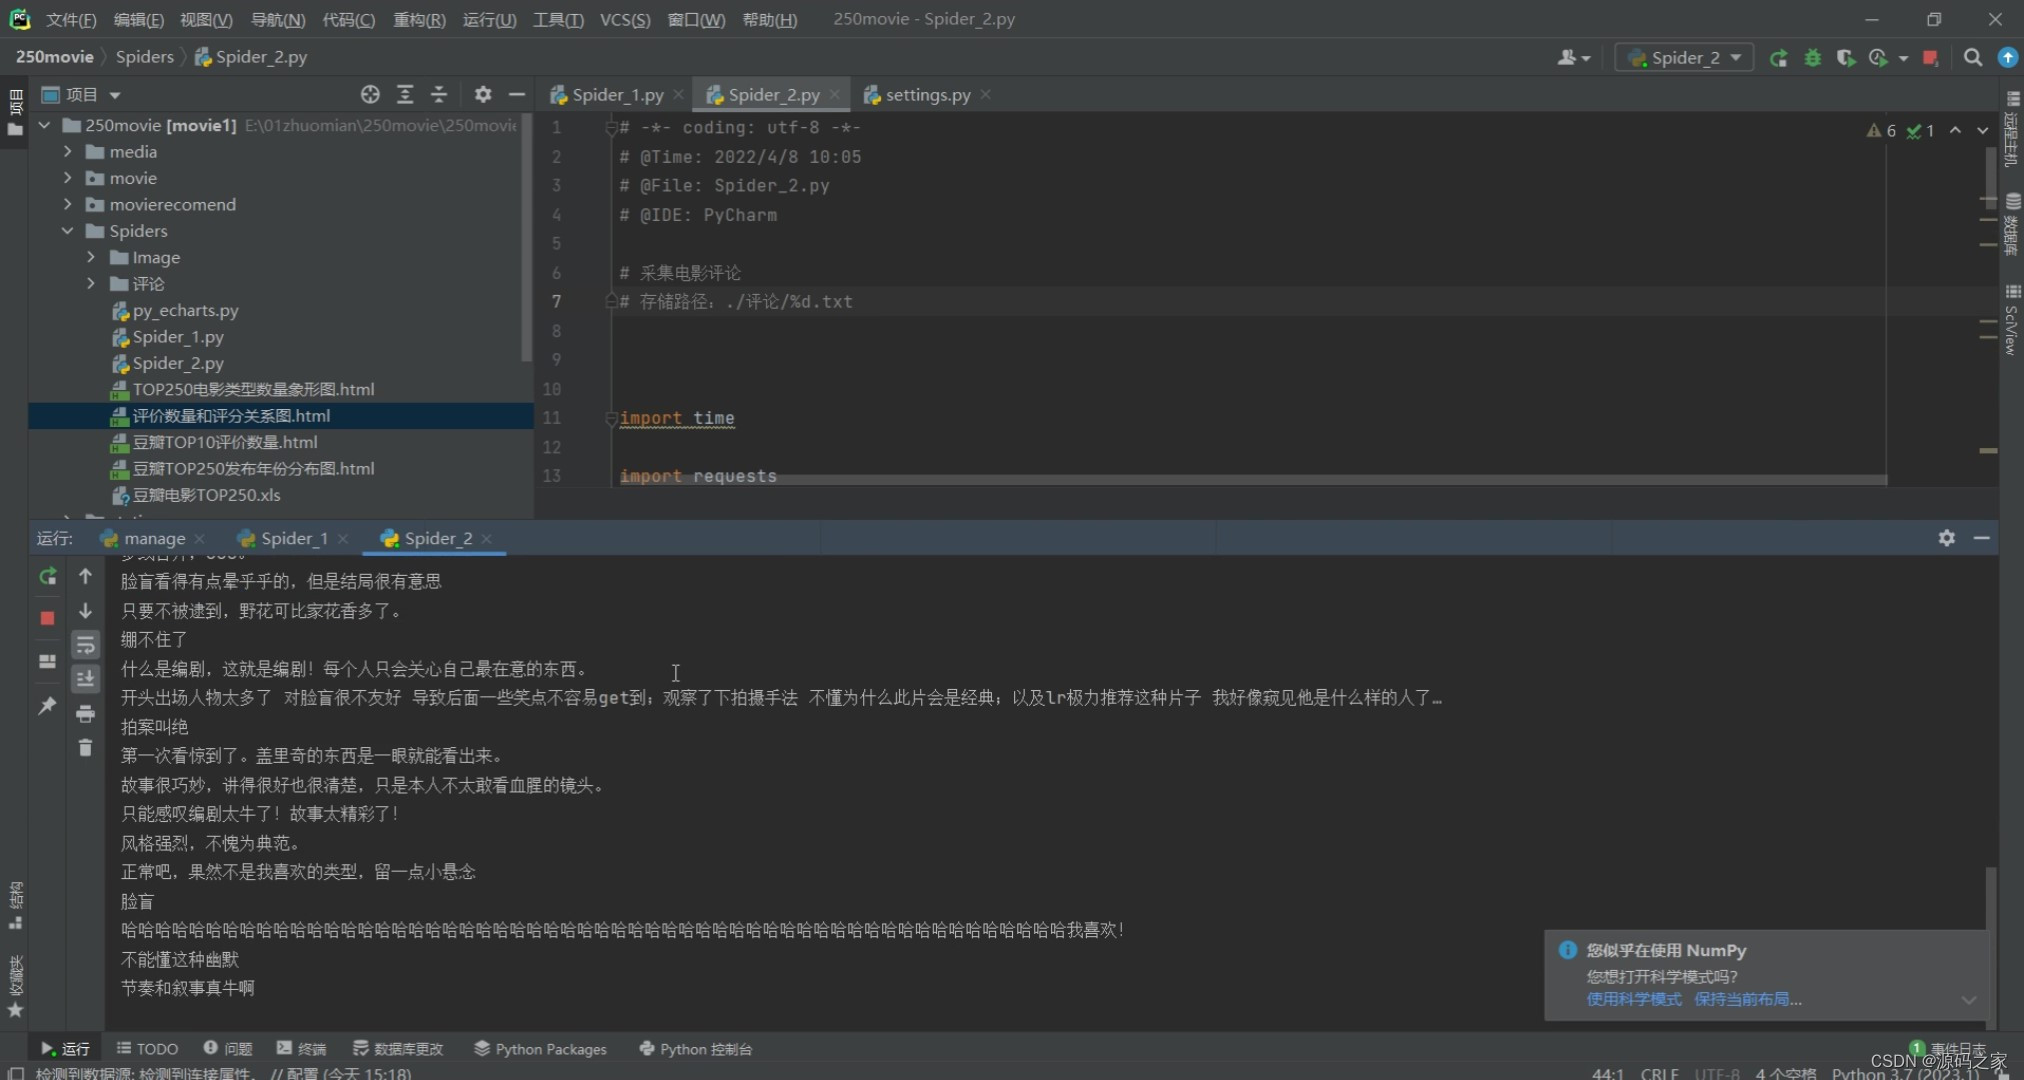Open project panel settings gear
2024x1080 pixels.
pos(483,94)
